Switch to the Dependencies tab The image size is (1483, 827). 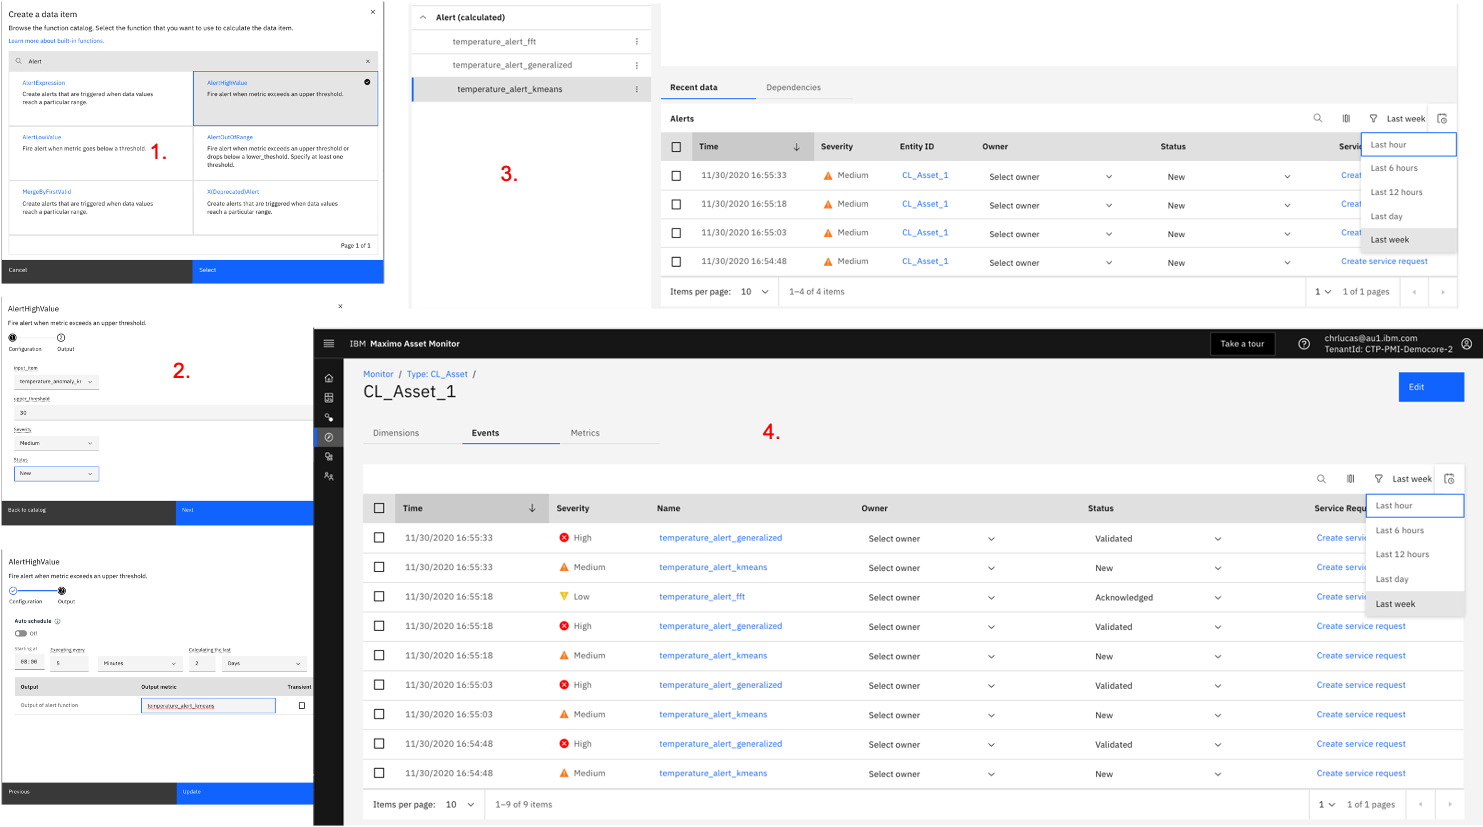793,87
